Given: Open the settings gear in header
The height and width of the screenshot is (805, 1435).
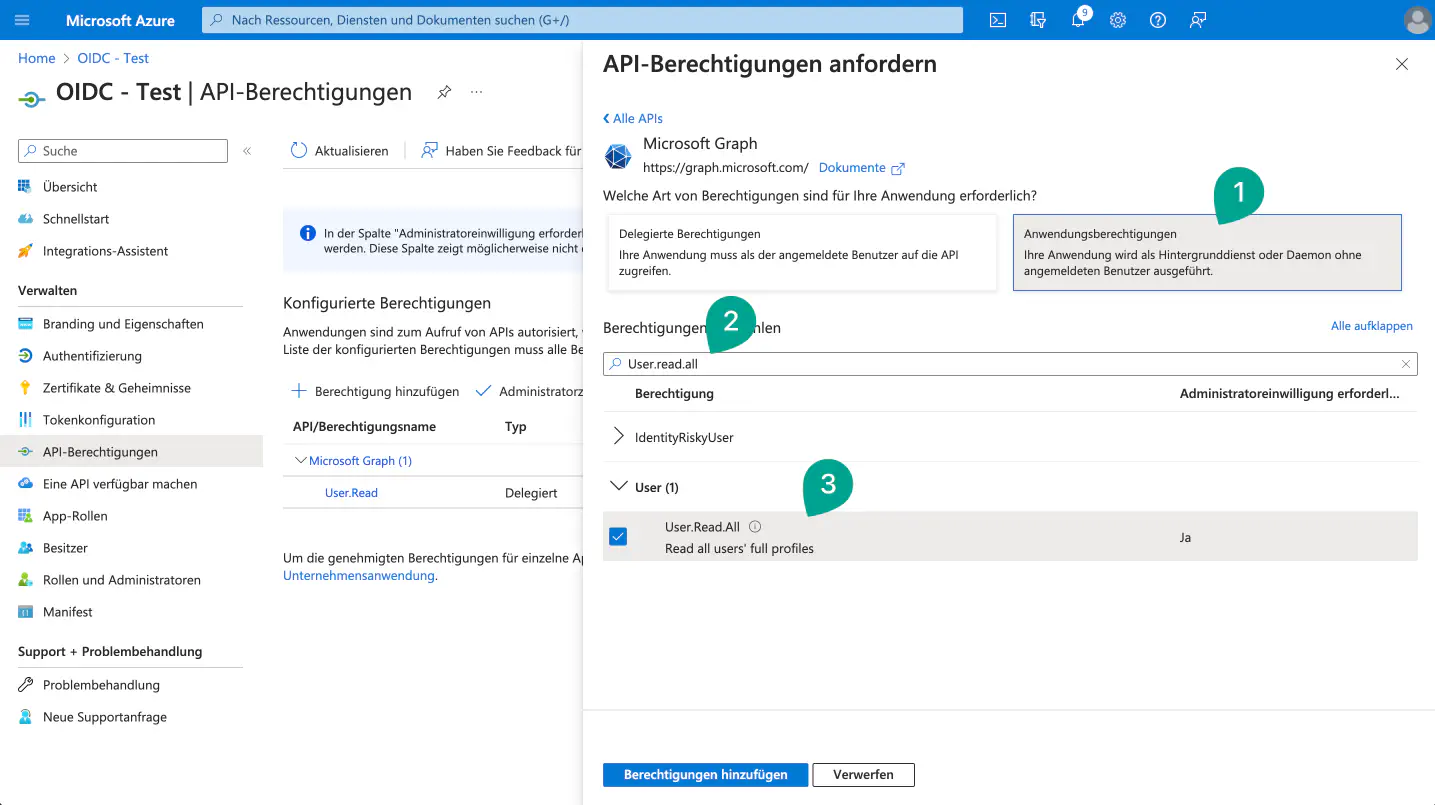Looking at the screenshot, I should pos(1118,20).
